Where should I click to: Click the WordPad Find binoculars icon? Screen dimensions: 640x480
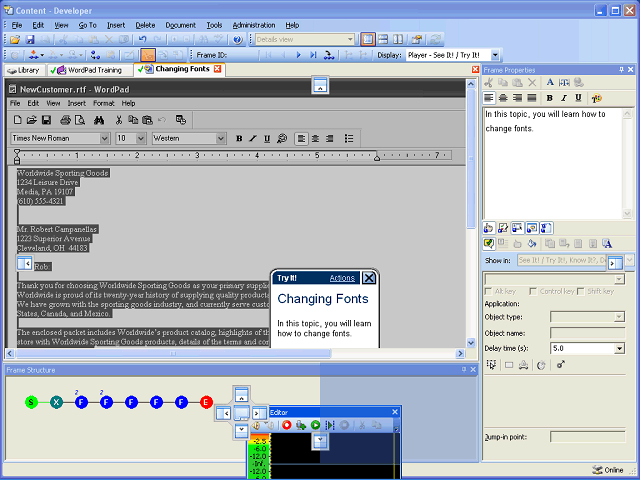pos(99,120)
